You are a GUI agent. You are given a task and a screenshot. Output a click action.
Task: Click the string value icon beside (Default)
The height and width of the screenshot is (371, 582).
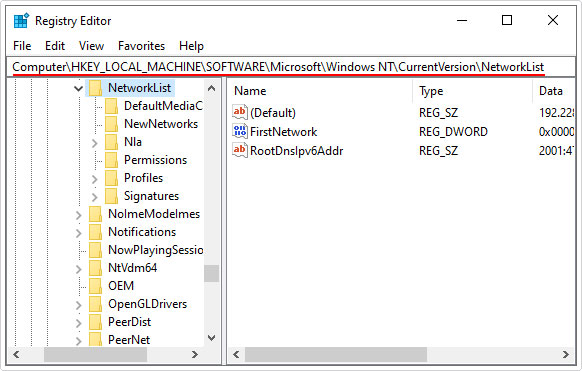[240, 112]
